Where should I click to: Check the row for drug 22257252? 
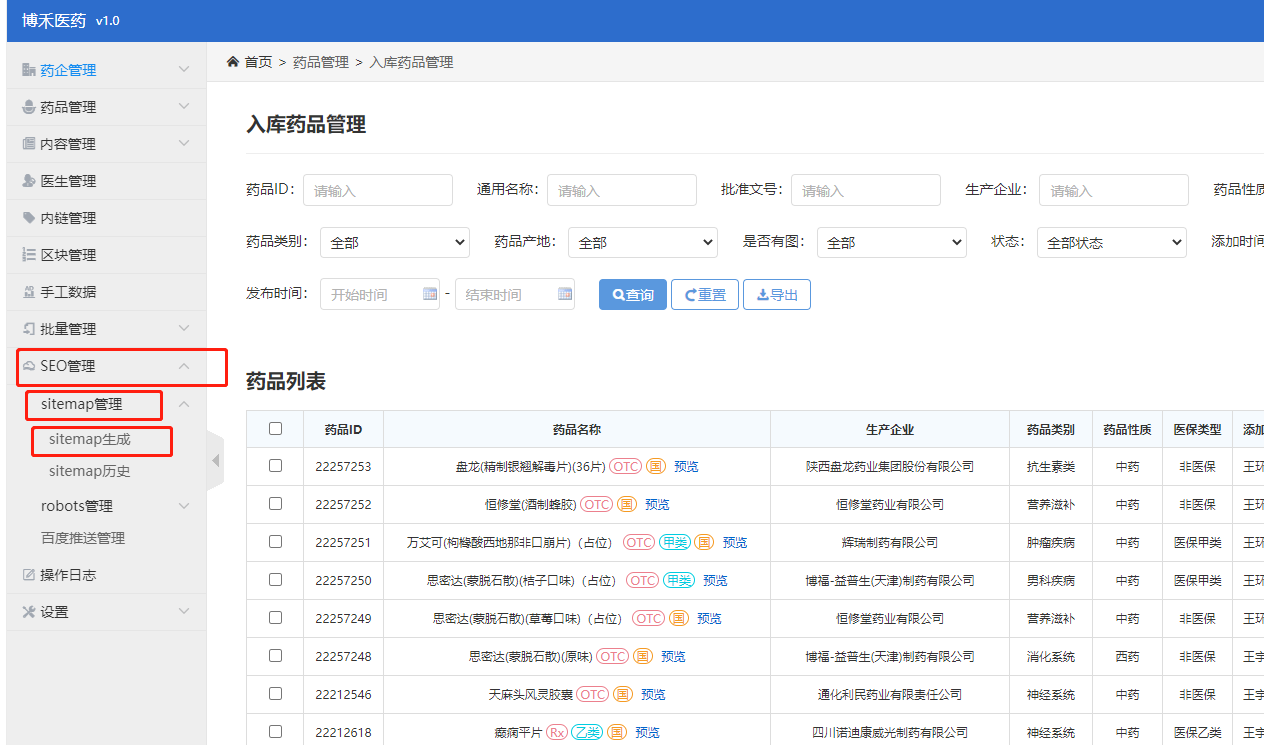275,503
